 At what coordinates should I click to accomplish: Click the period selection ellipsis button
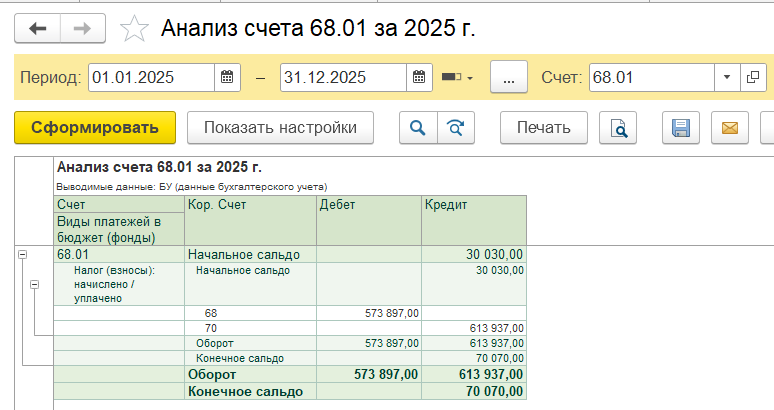pyautogui.click(x=508, y=77)
